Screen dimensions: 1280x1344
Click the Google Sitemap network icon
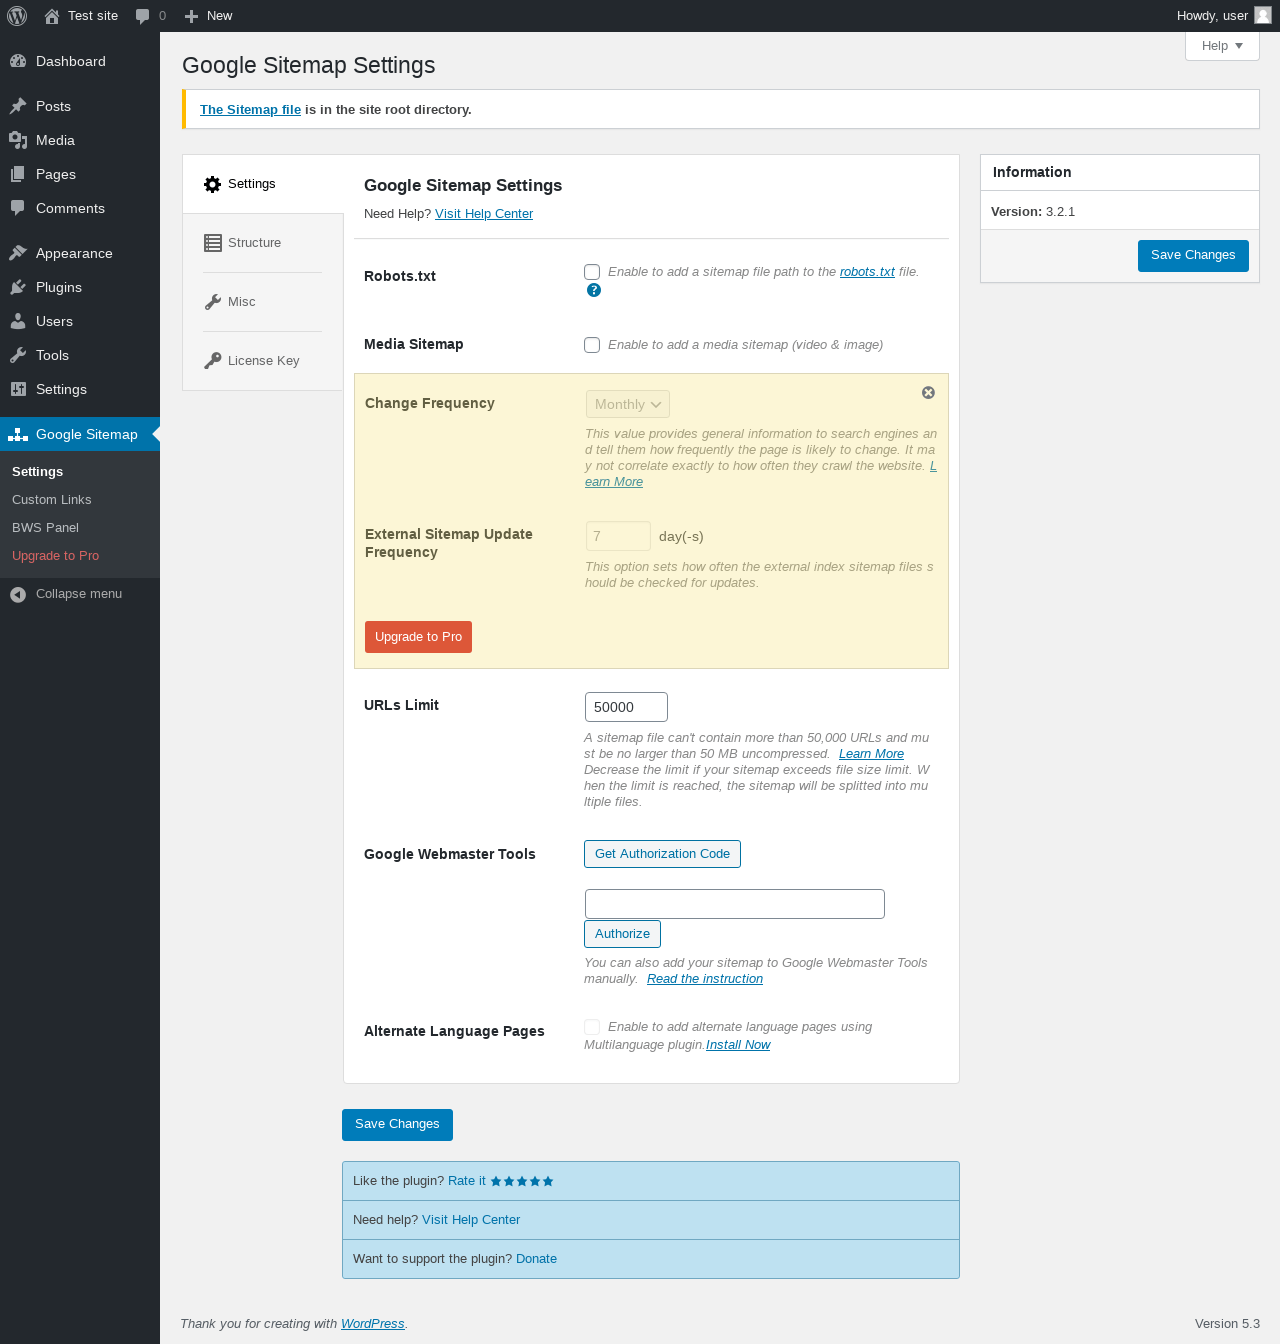(18, 434)
